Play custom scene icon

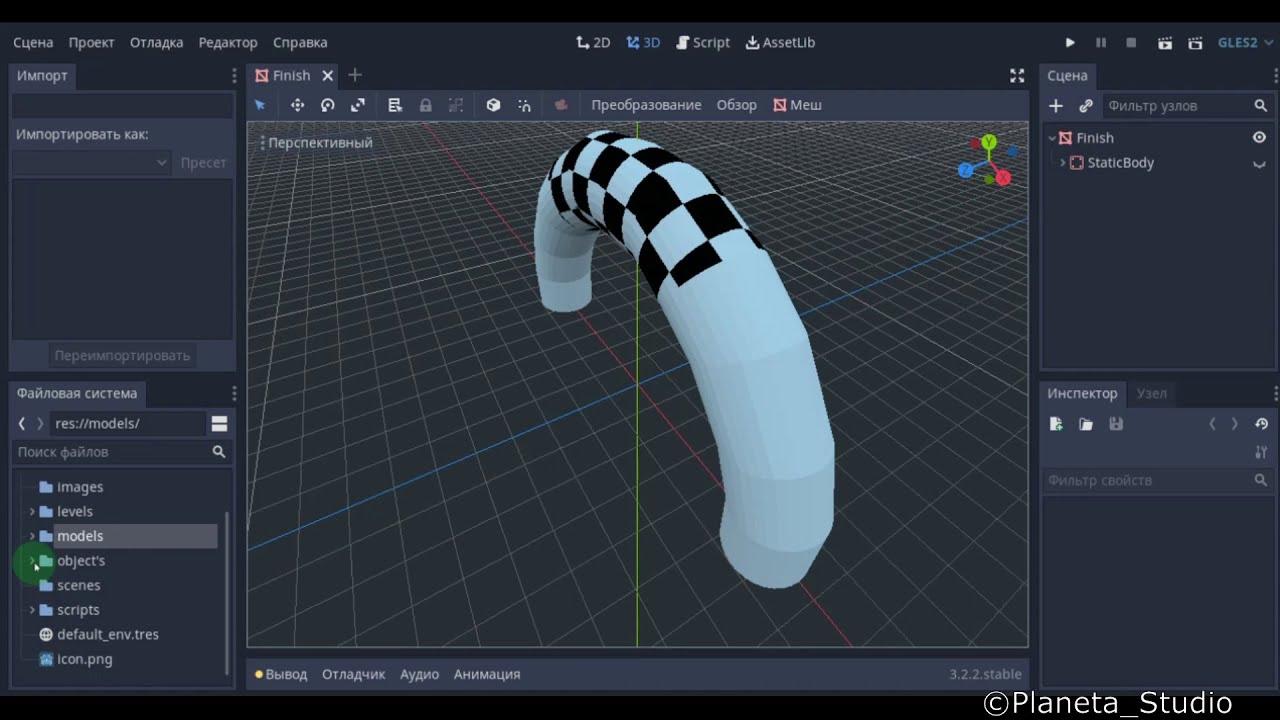[x=1195, y=43]
